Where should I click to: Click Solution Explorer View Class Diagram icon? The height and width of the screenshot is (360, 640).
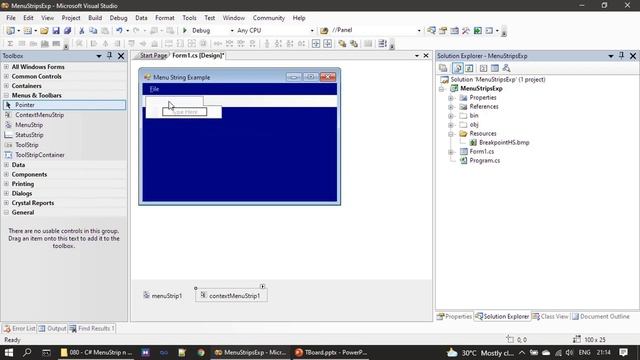pyautogui.click(x=507, y=68)
